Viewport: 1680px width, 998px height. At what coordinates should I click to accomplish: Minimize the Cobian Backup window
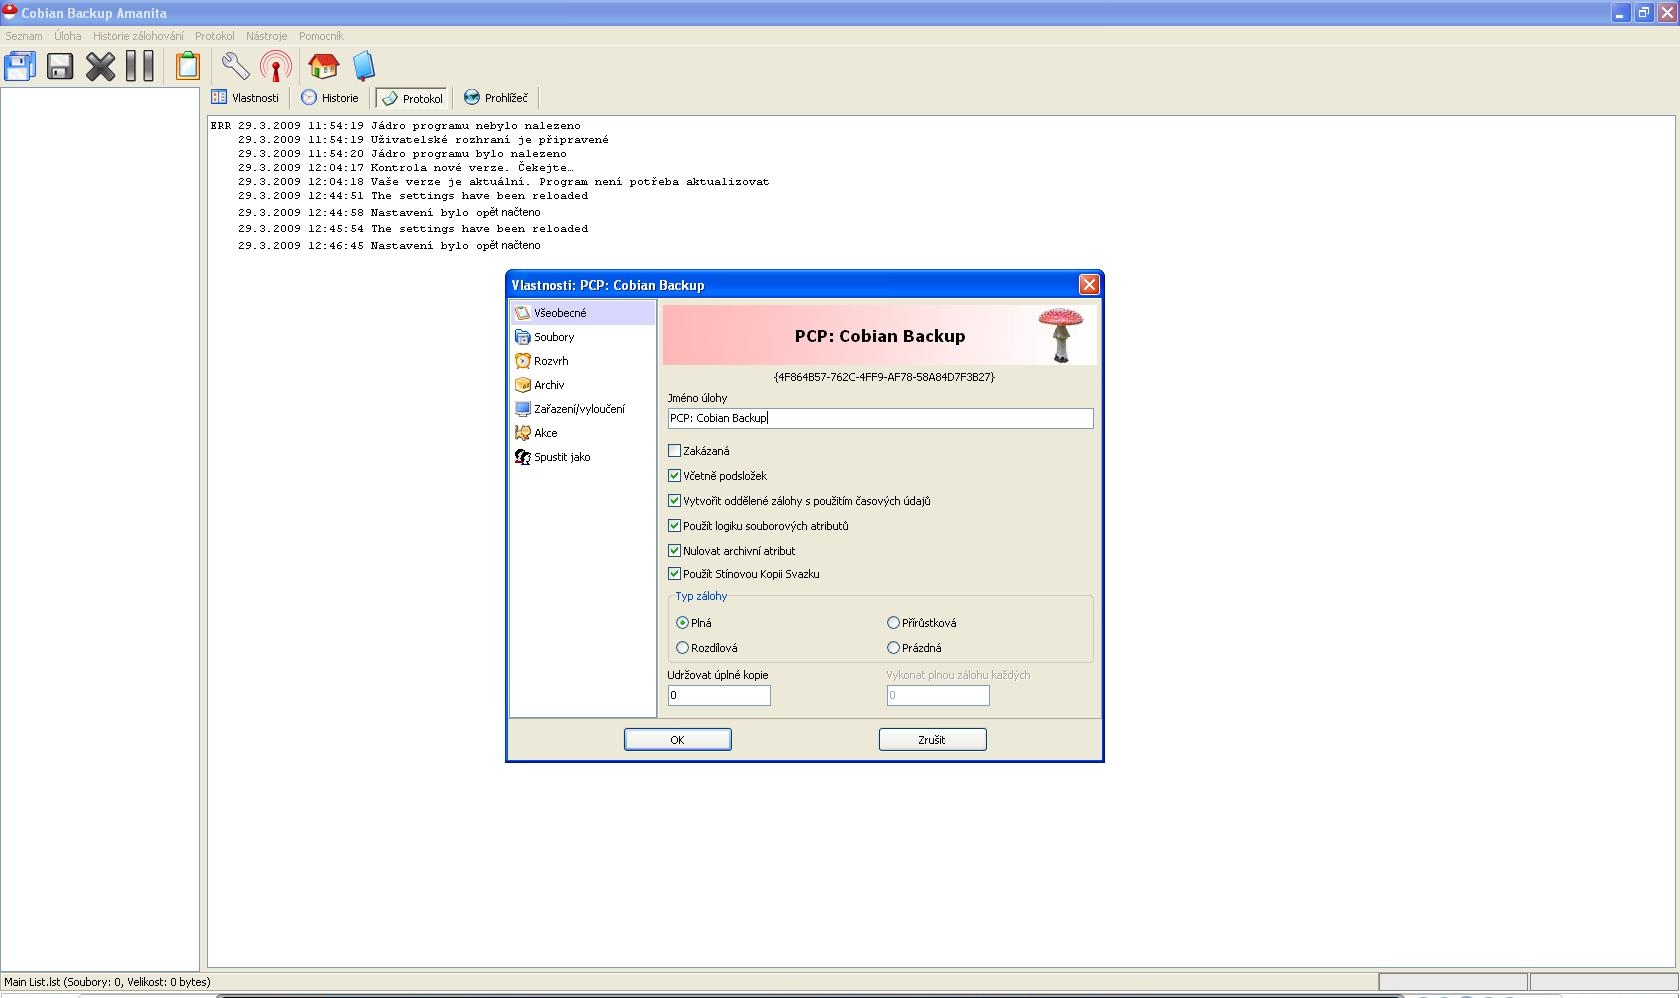(1621, 13)
